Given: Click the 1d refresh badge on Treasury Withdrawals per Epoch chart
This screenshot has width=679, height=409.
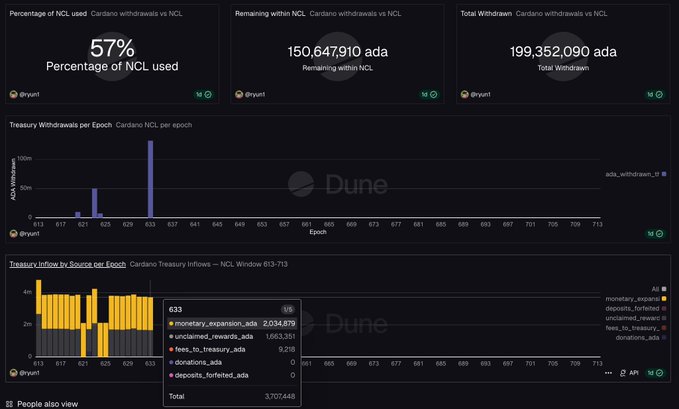Looking at the screenshot, I should tap(655, 234).
